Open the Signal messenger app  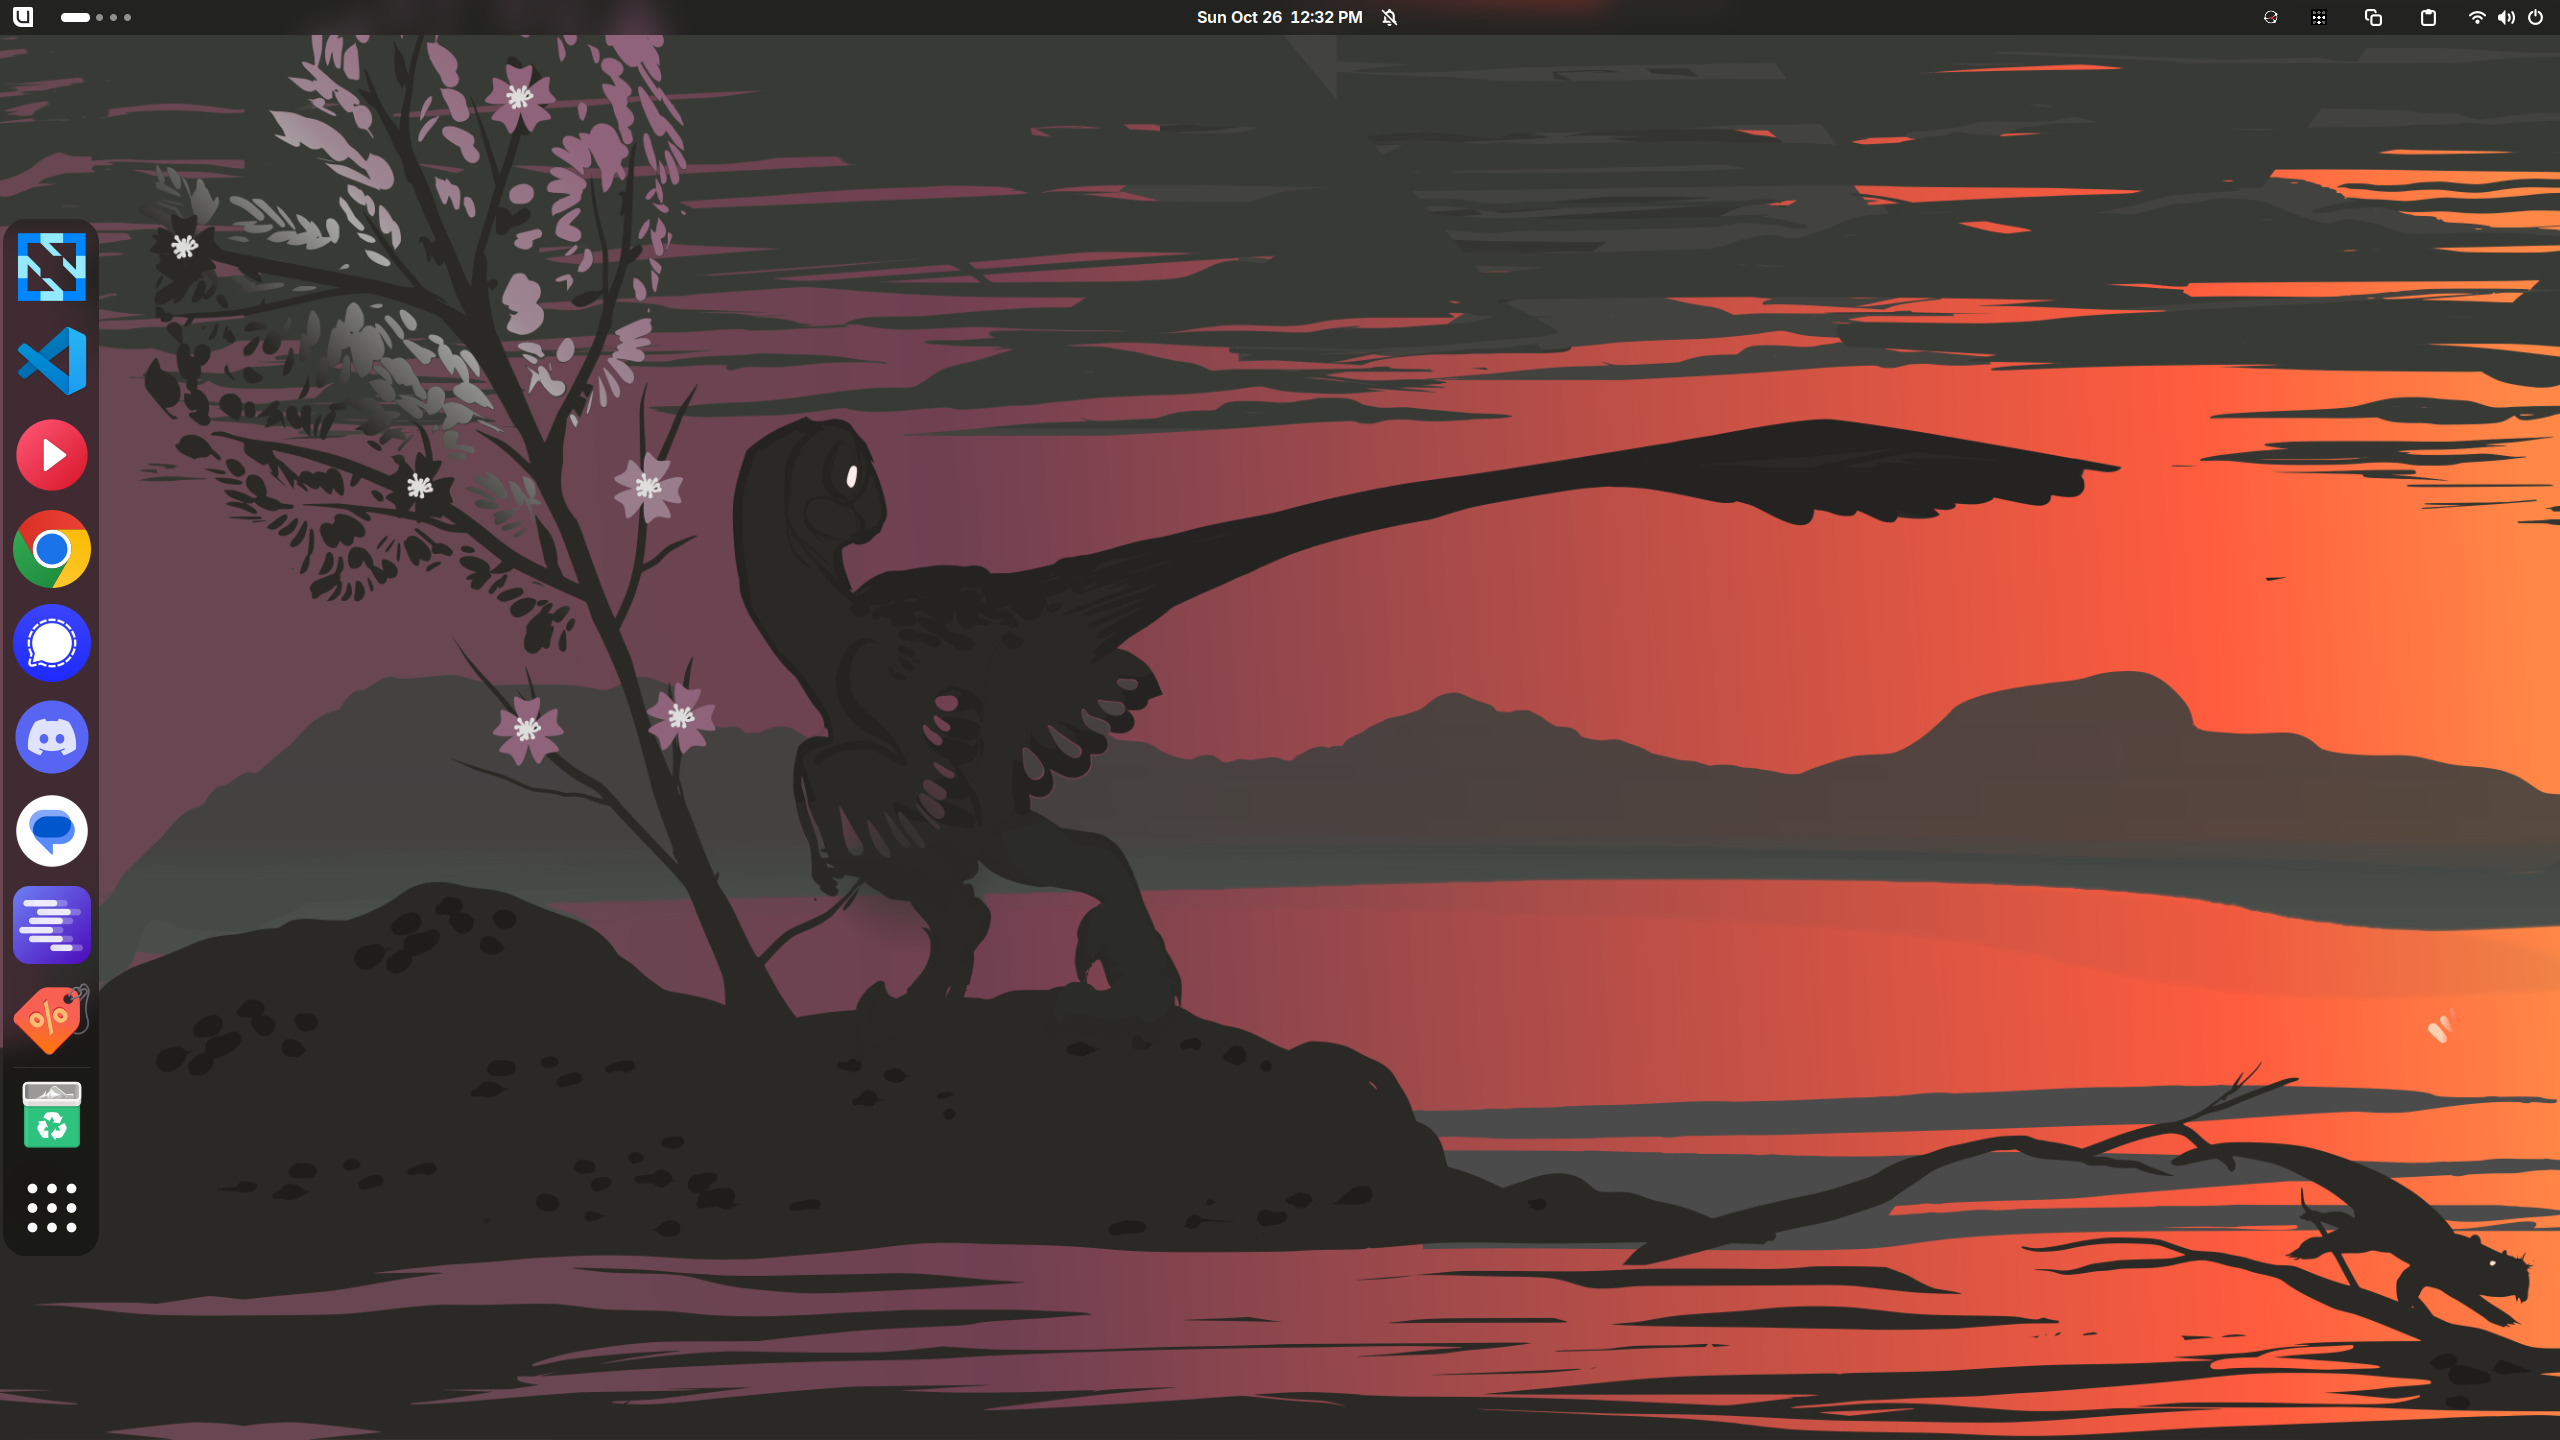[52, 643]
